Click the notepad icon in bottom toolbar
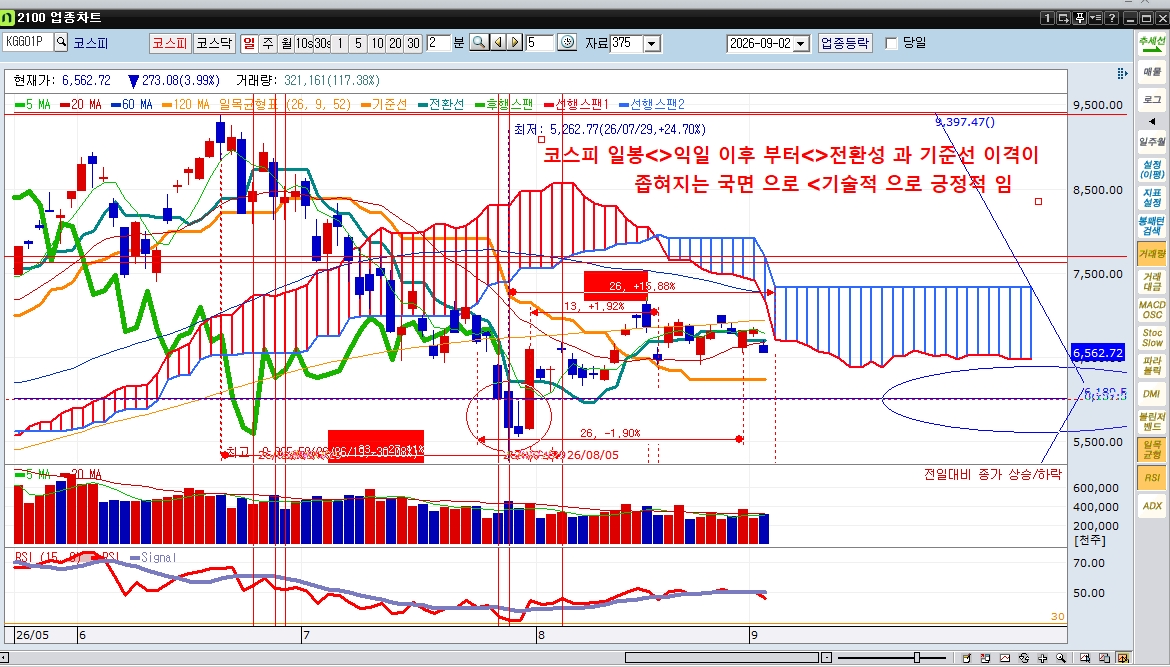Screen dimensions: 1170x667 (966, 658)
